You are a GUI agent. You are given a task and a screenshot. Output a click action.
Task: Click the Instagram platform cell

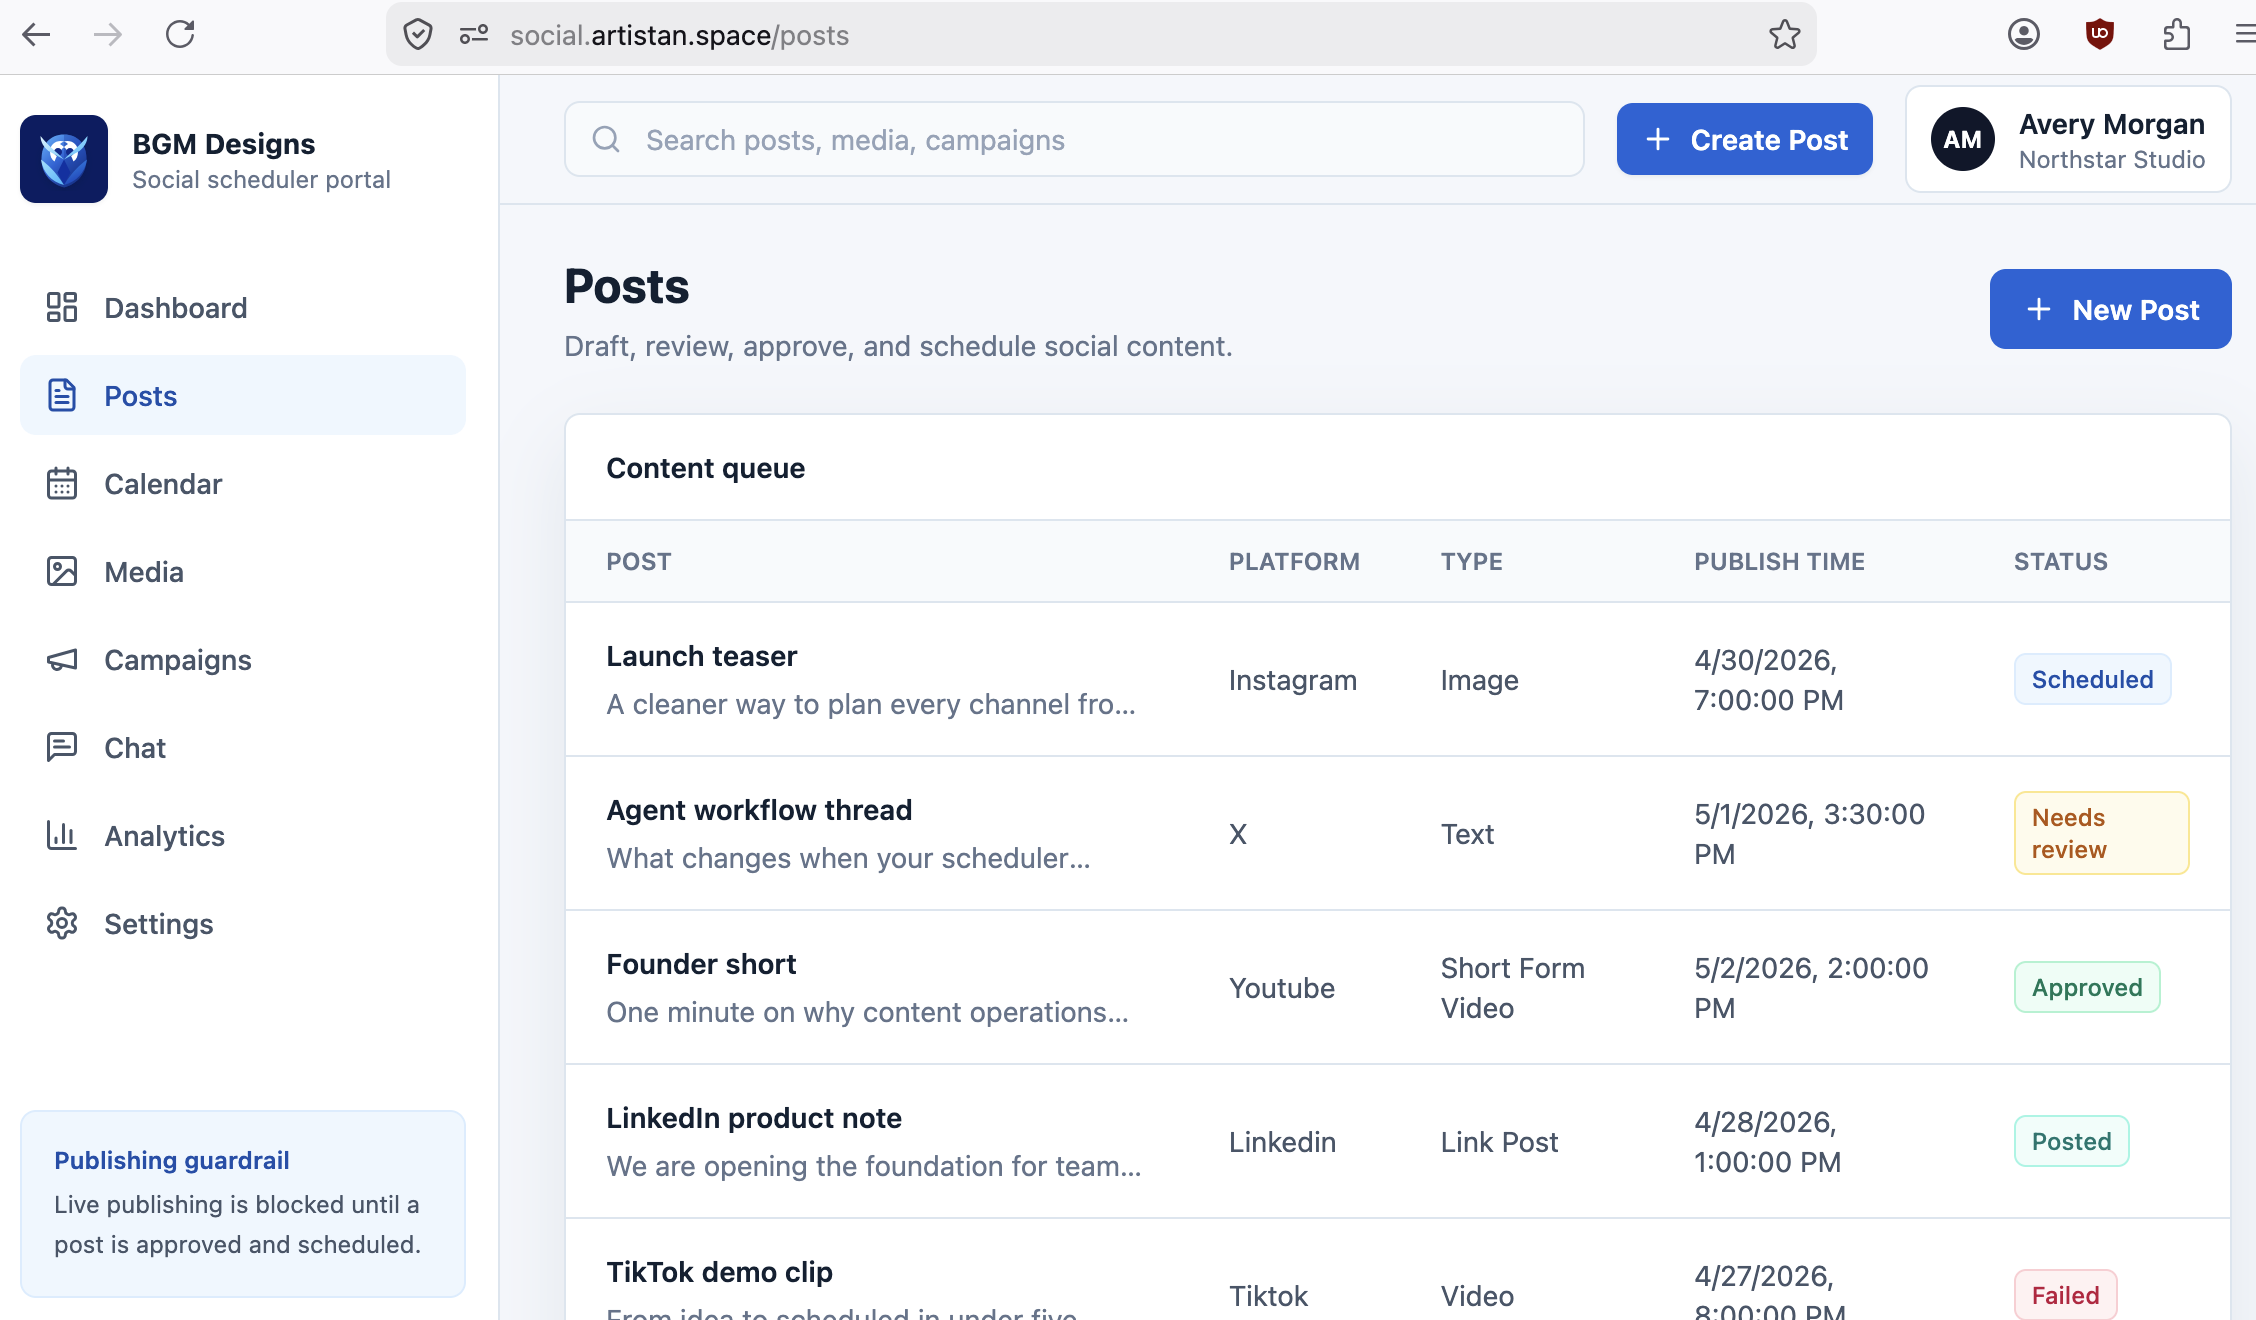tap(1292, 680)
